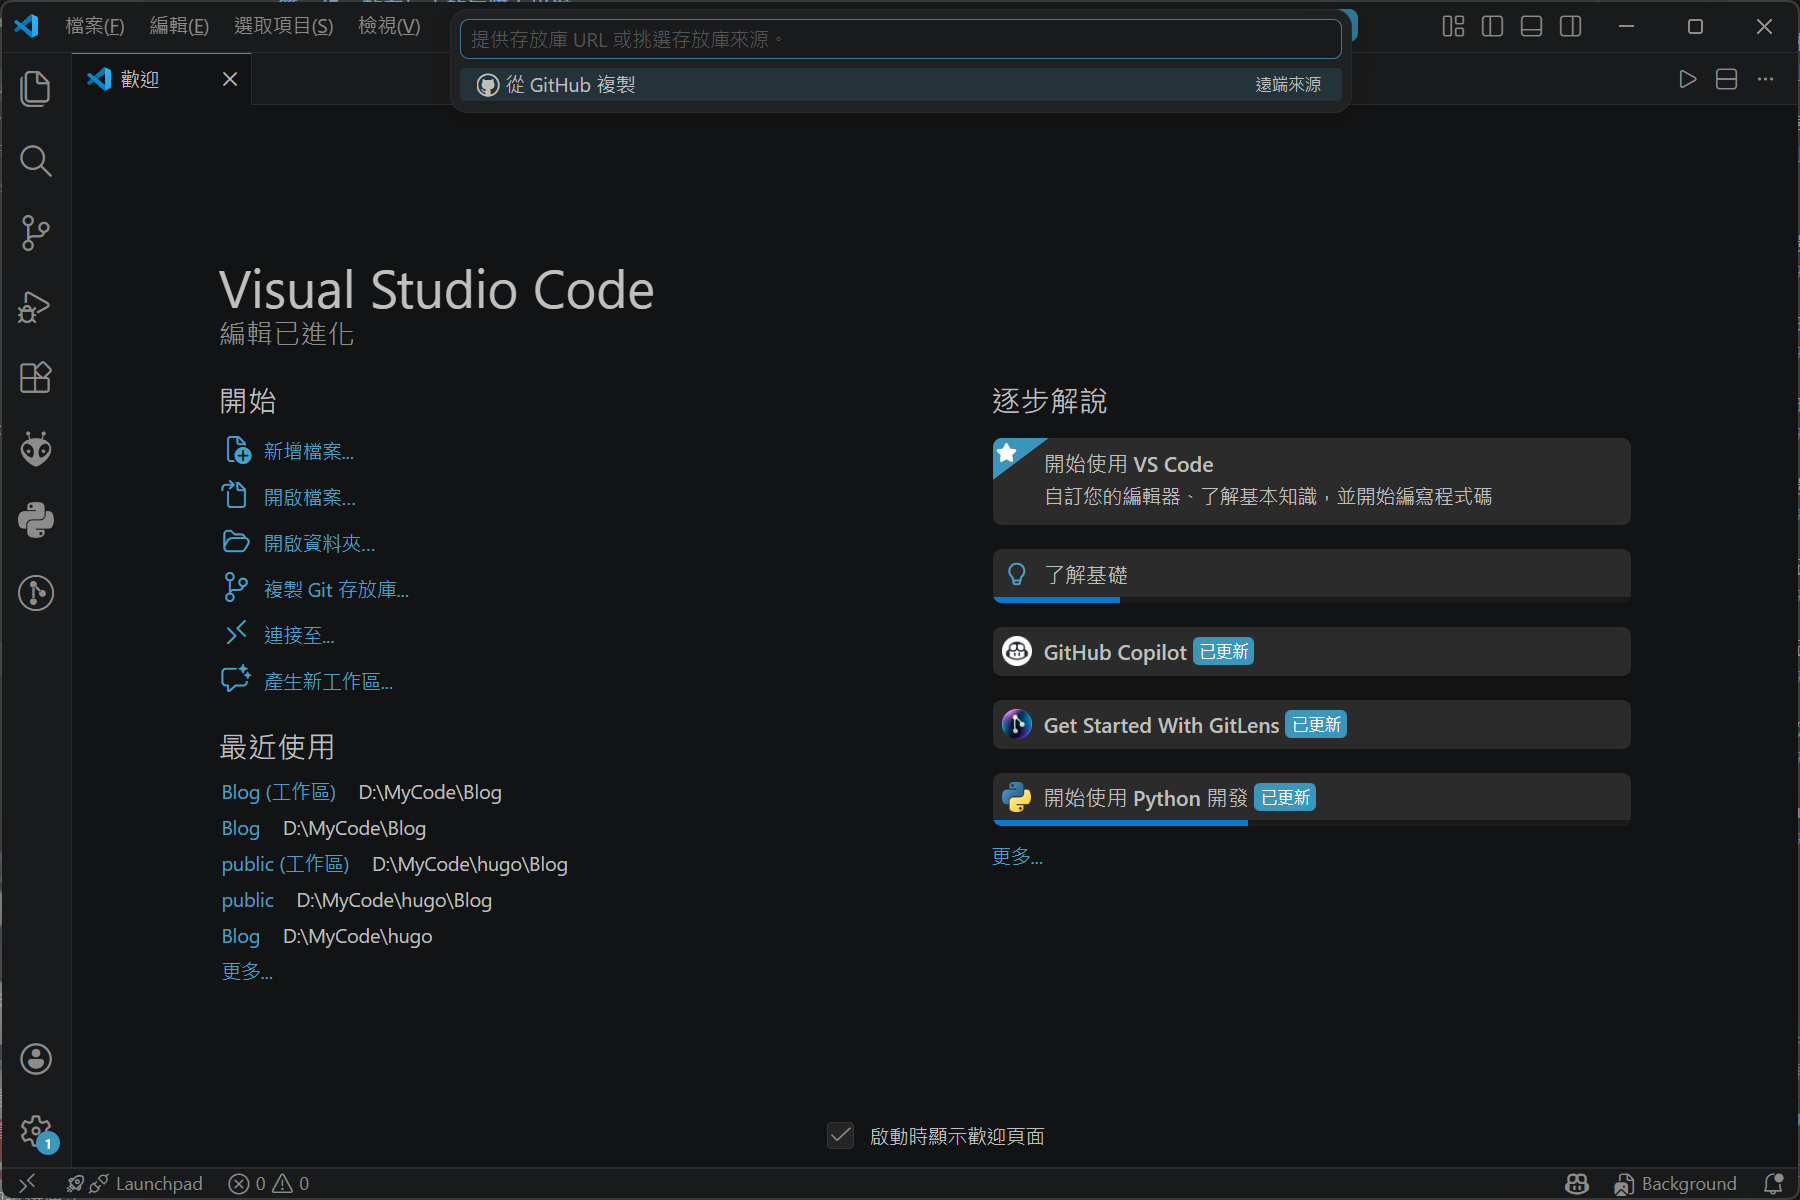Image resolution: width=1800 pixels, height=1200 pixels.
Task: Click 連接至... link
Action: 299,636
